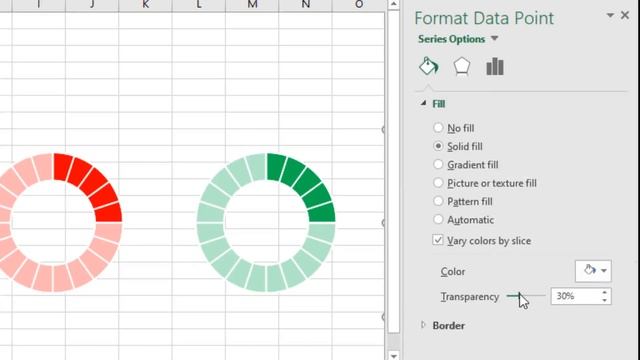
Task: Select the Pattern fill option
Action: [x=438, y=201]
